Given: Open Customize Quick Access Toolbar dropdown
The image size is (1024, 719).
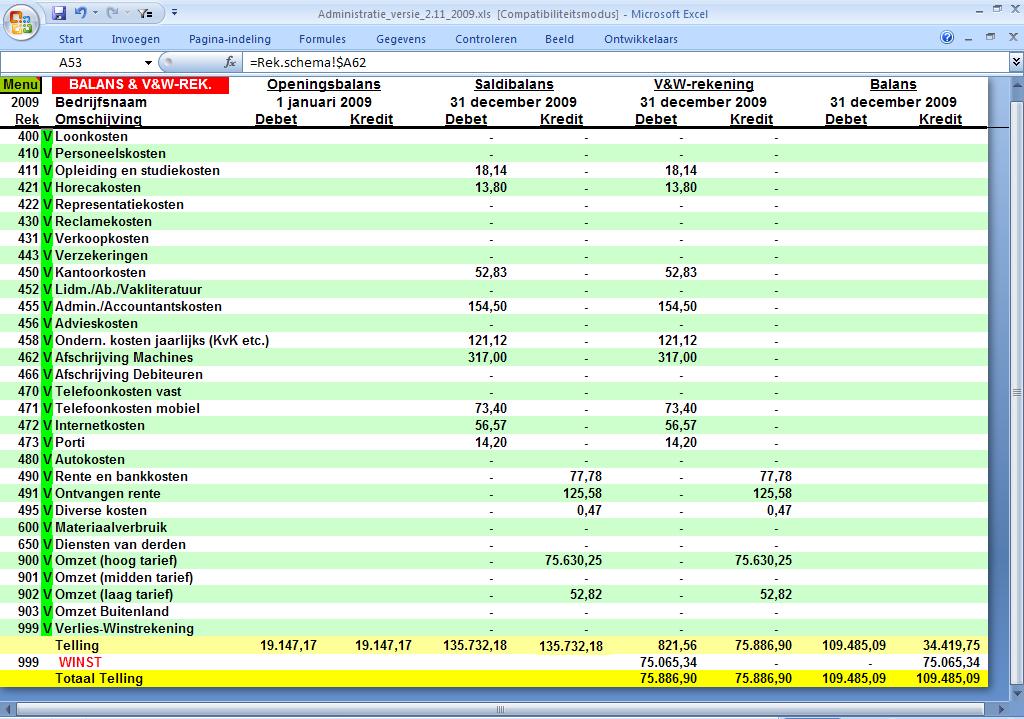Looking at the screenshot, I should [174, 13].
